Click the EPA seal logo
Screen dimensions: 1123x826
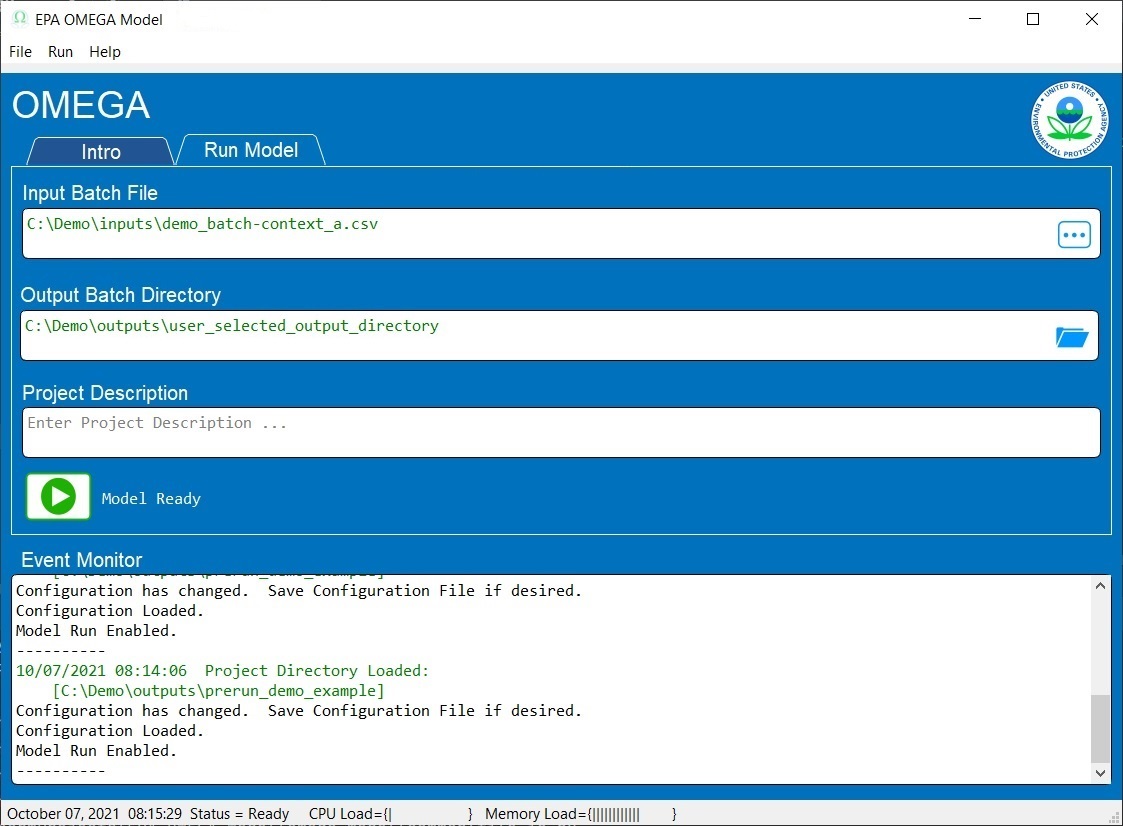coord(1069,120)
